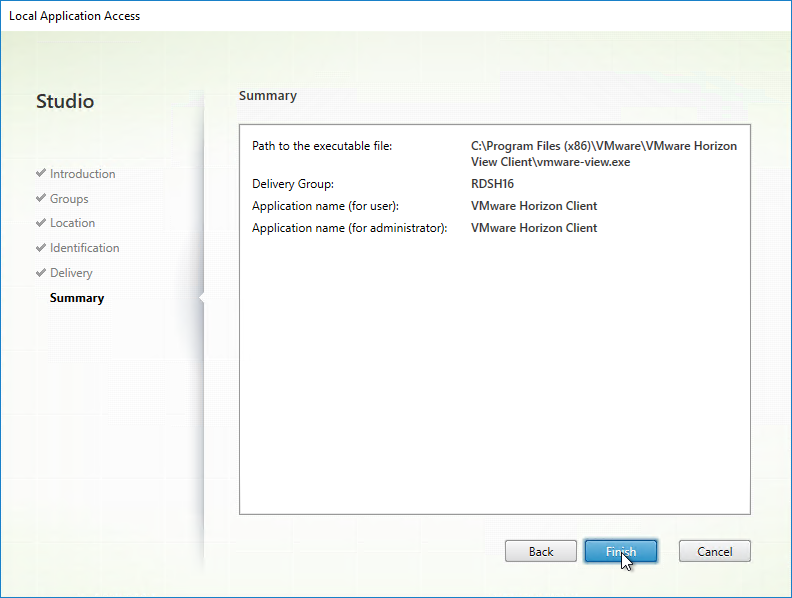
Task: Click the 'Delivery Group:' label
Action: click(x=293, y=184)
